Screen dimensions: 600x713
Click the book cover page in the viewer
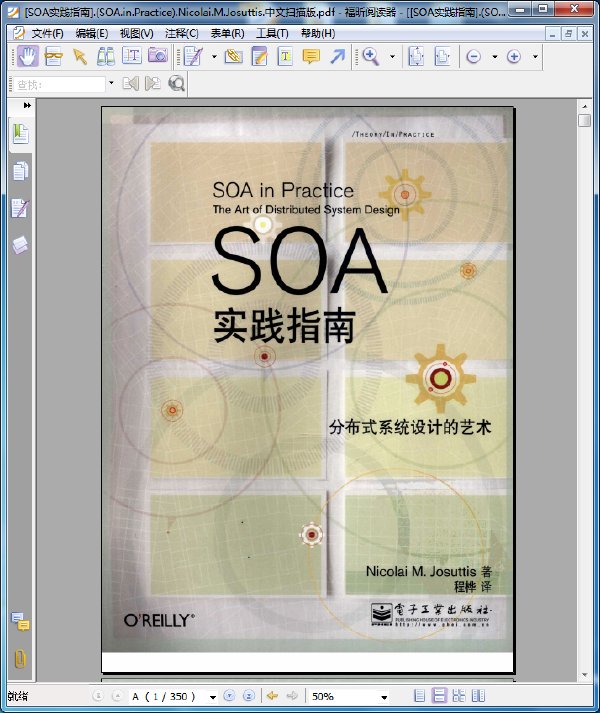308,389
